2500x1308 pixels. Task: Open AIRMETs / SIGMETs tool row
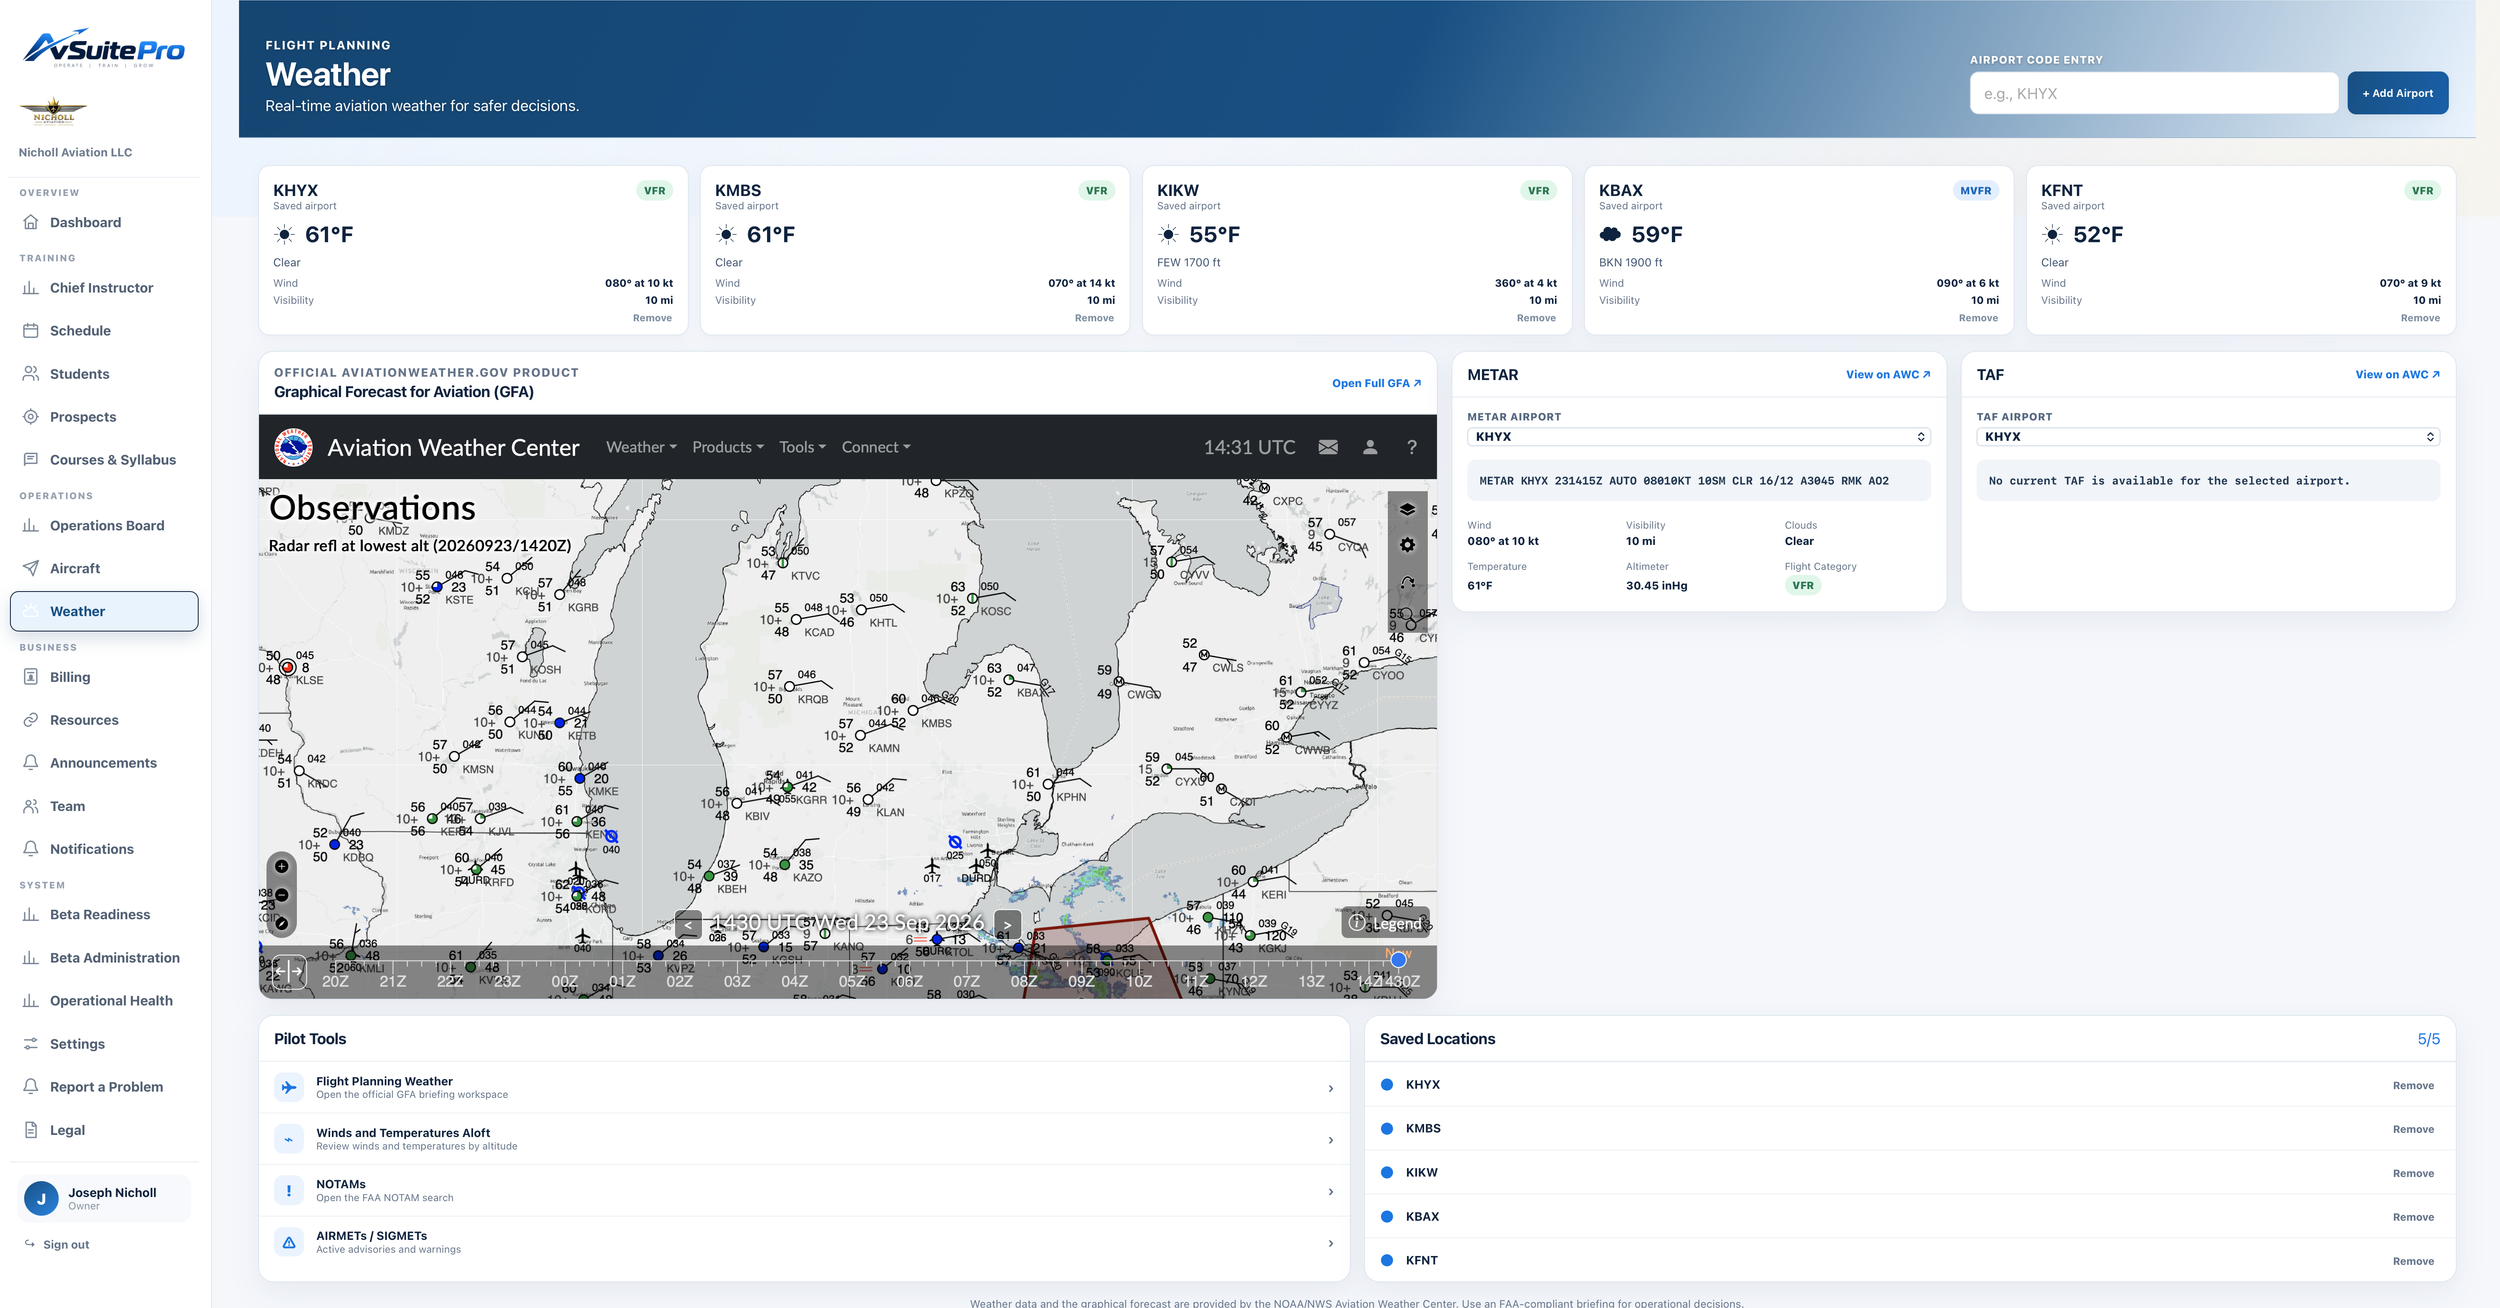coord(804,1243)
